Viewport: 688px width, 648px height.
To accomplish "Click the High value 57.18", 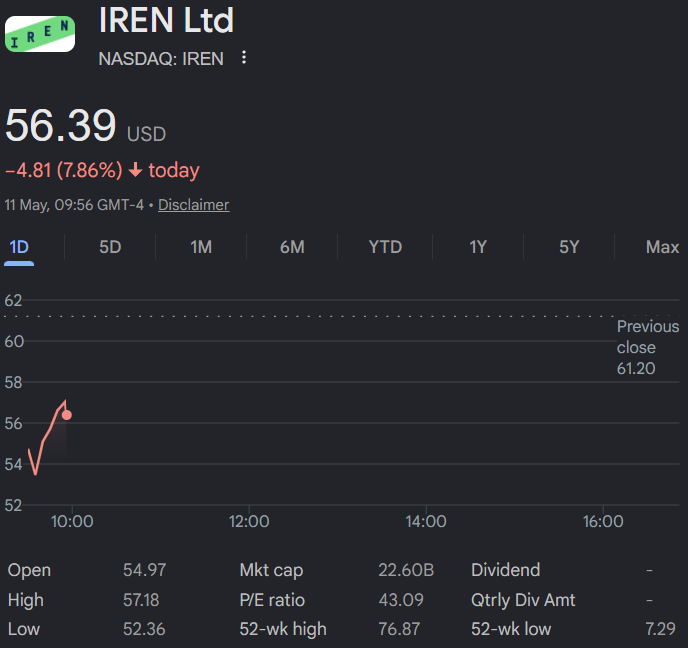I will click(x=141, y=600).
